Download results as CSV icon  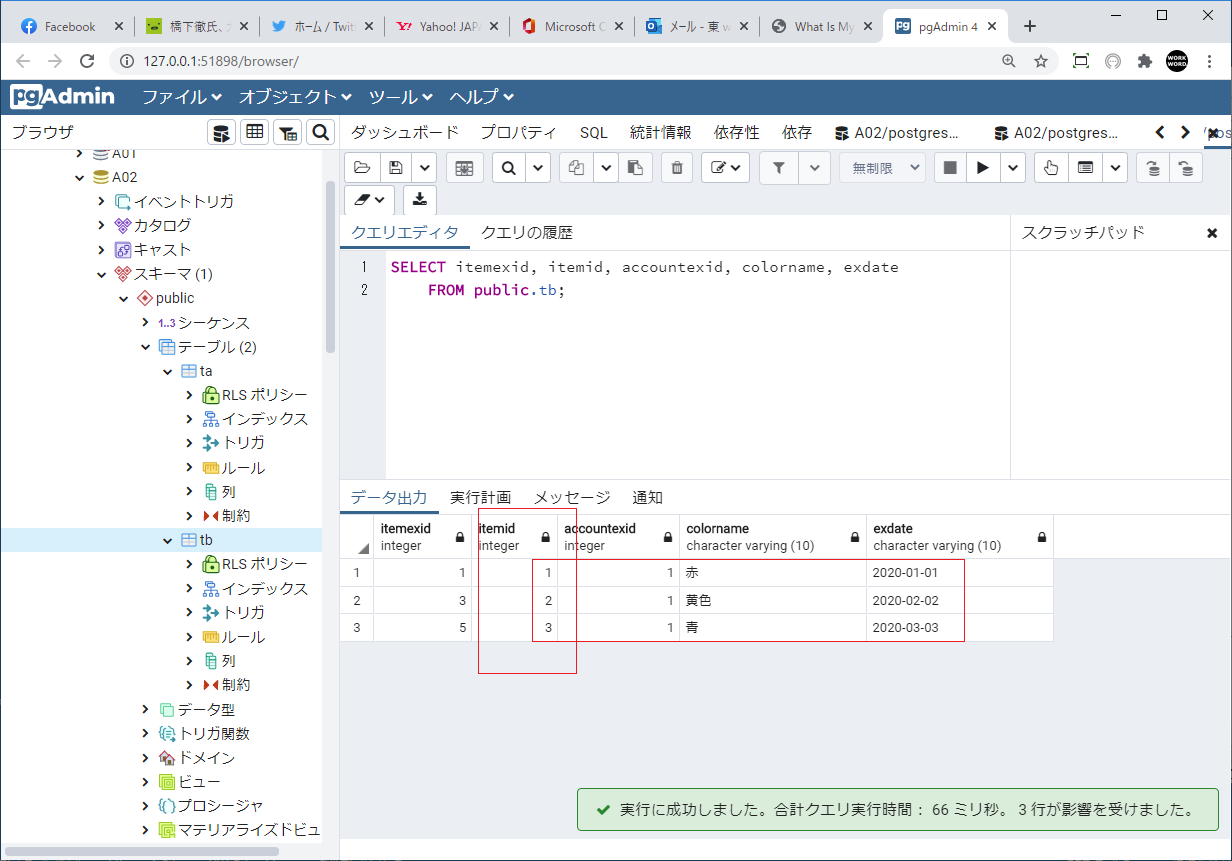[420, 199]
